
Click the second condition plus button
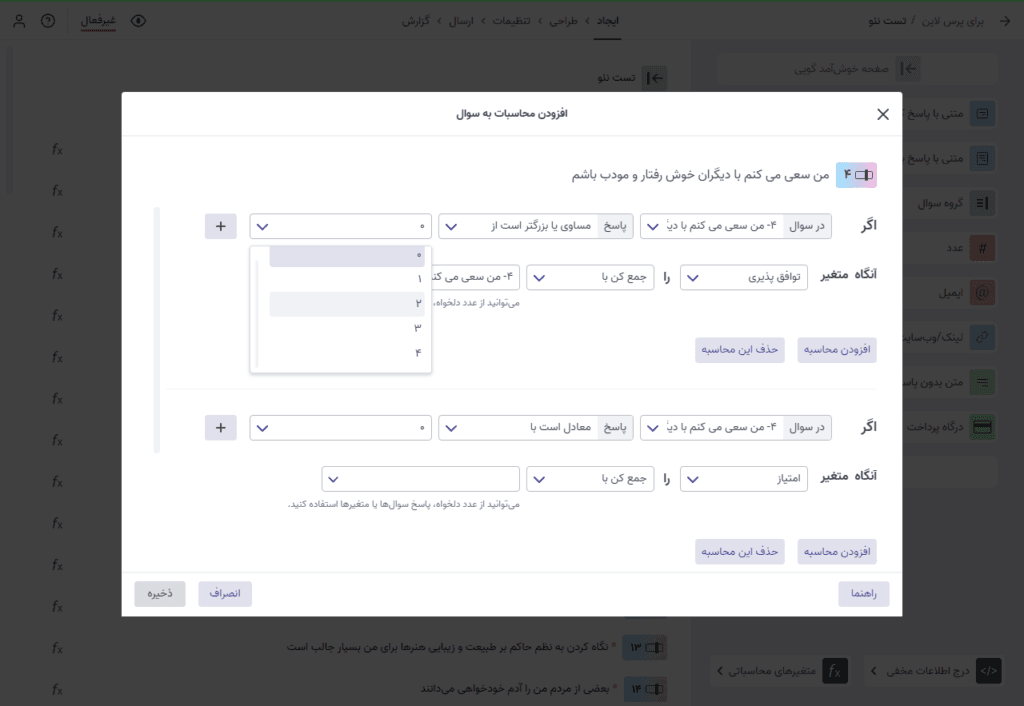(221, 428)
